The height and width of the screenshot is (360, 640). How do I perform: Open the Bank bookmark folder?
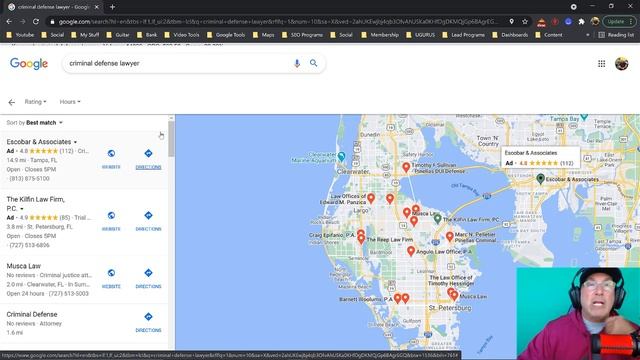147,35
